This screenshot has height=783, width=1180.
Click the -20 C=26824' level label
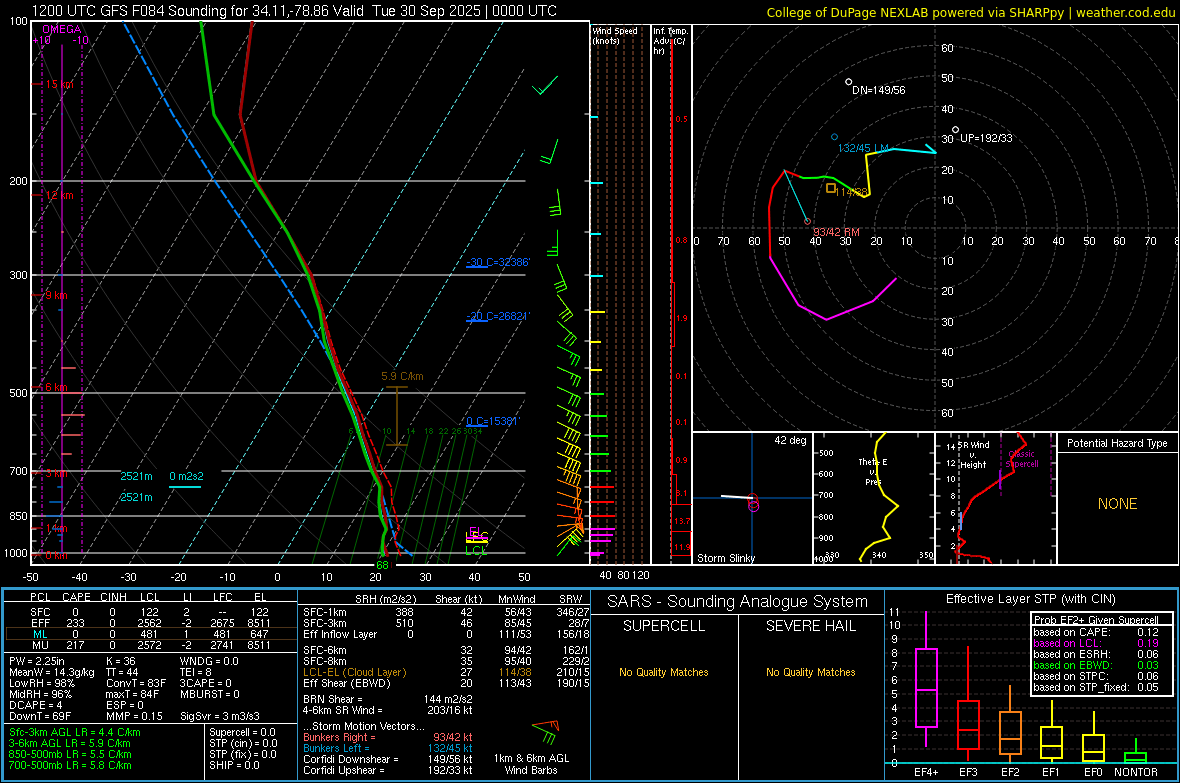[x=498, y=316]
